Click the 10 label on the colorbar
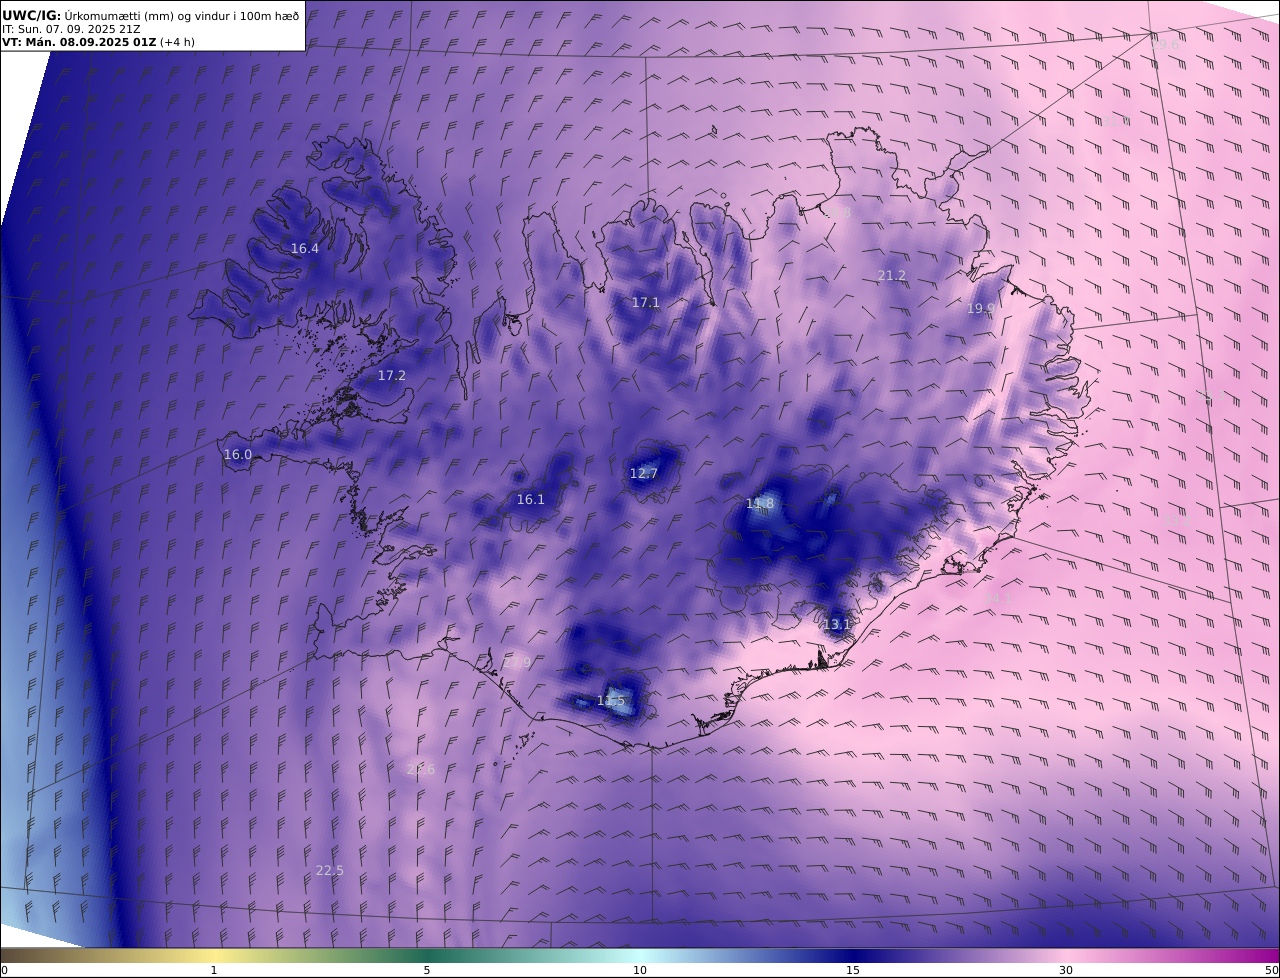 click(x=640, y=970)
